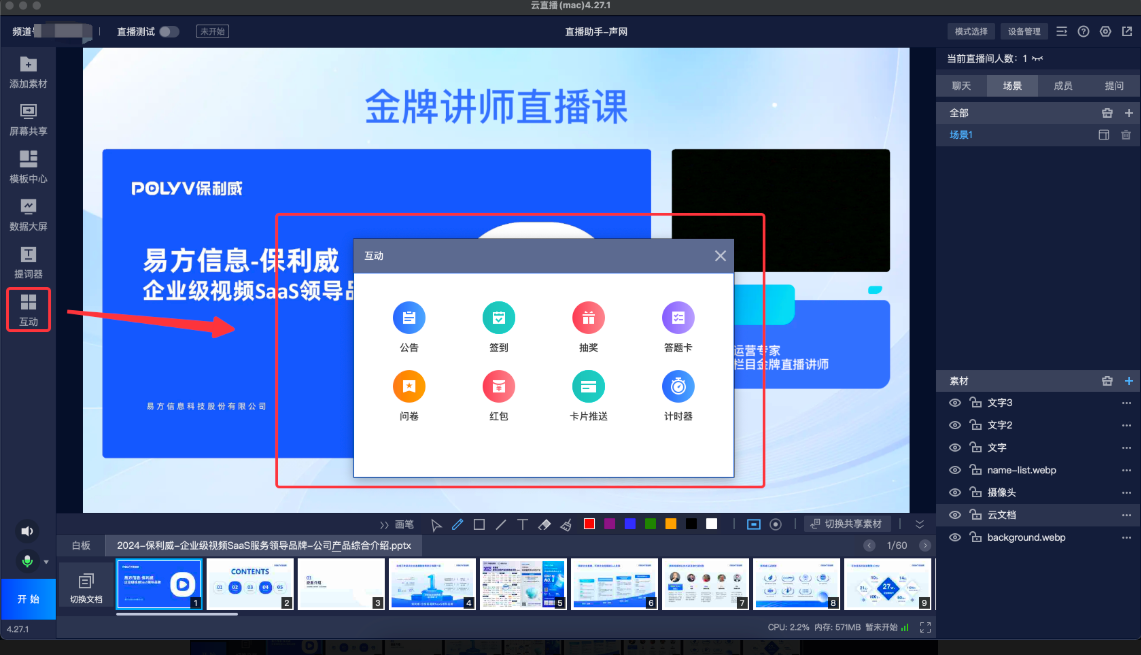Collapse the 画笔 toolbar with left chevrons
This screenshot has width=1141, height=655.
click(384, 525)
